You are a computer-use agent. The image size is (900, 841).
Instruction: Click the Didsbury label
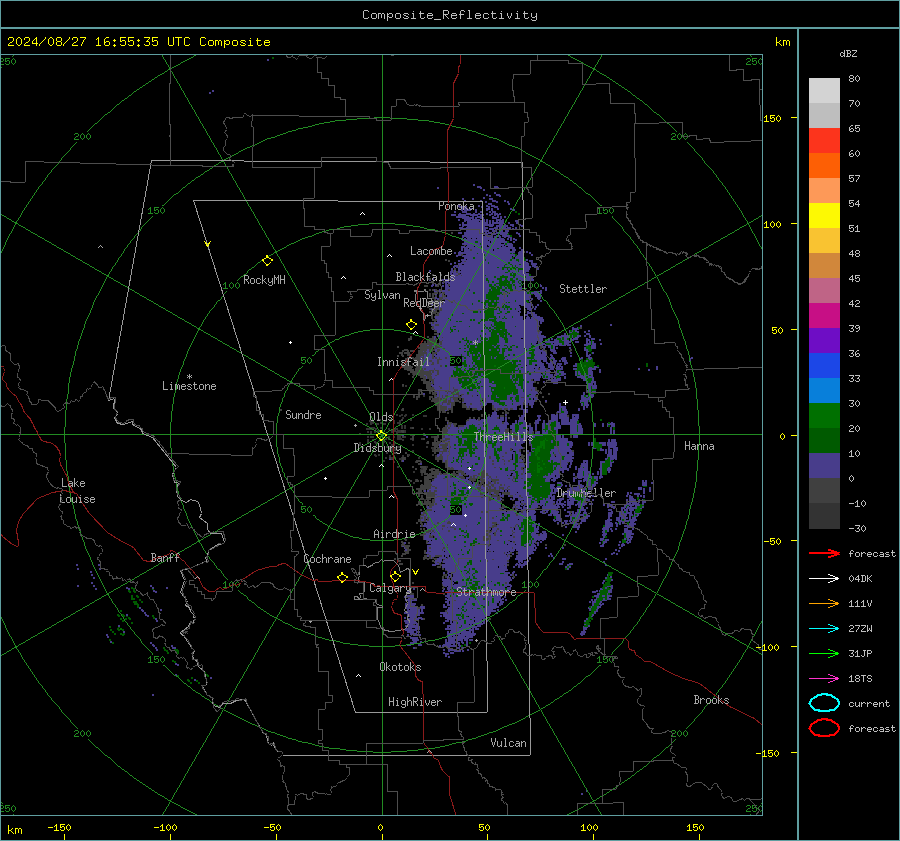click(377, 448)
